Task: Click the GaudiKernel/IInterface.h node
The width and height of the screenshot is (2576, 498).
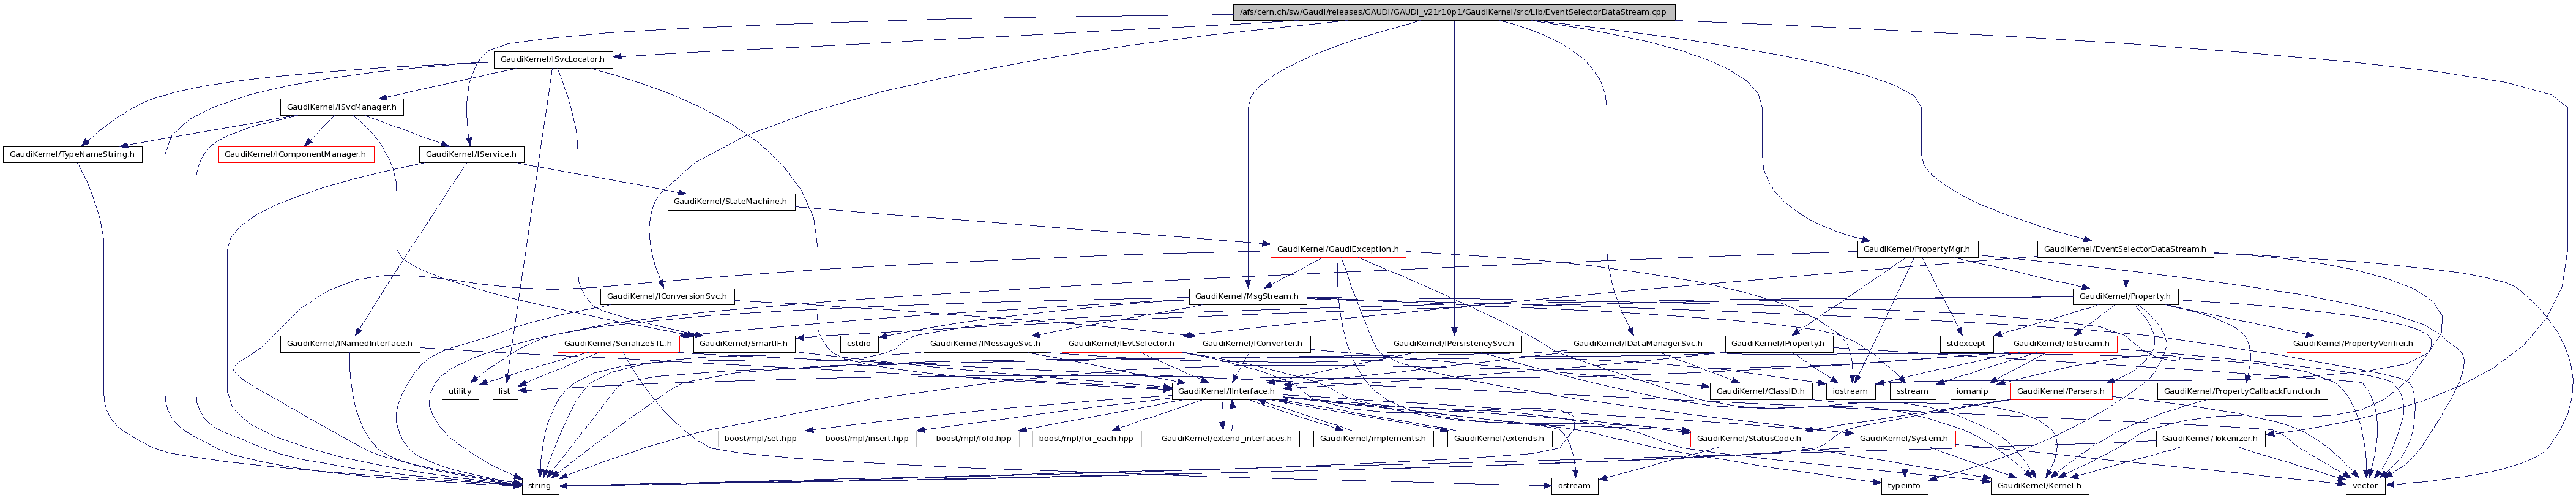Action: coord(1226,391)
